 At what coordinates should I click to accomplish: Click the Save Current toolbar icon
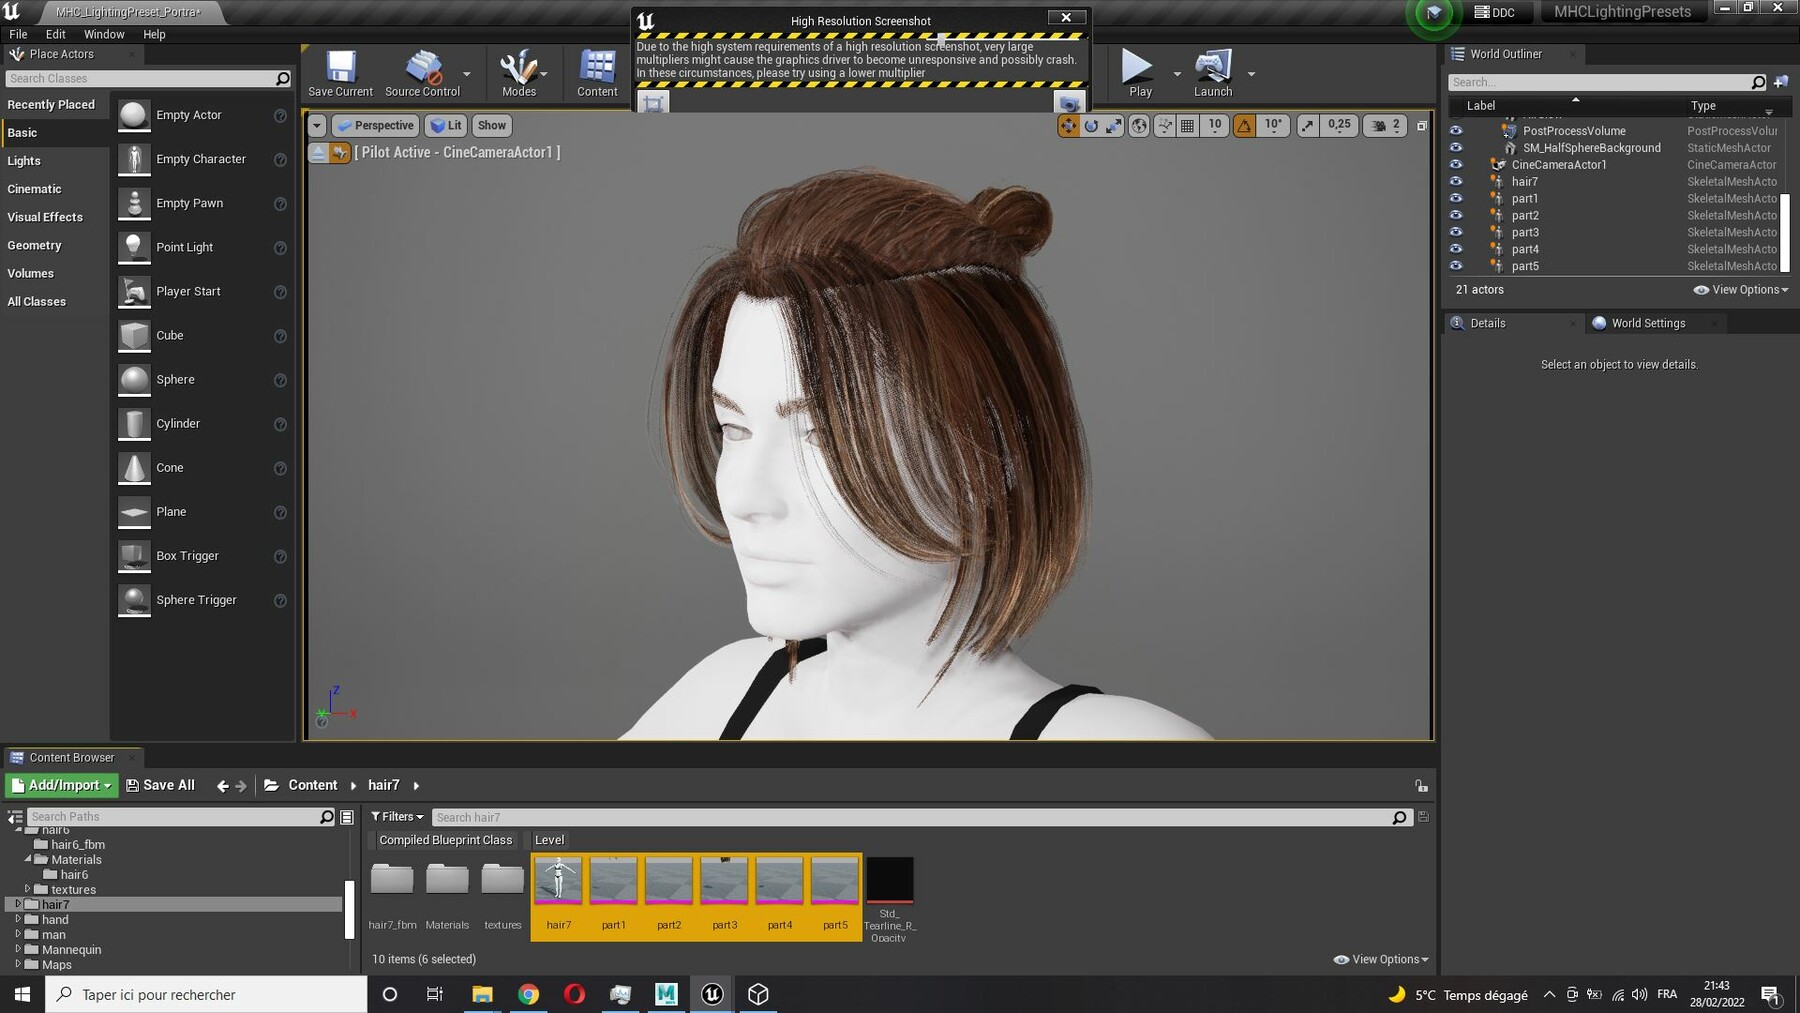click(x=340, y=73)
